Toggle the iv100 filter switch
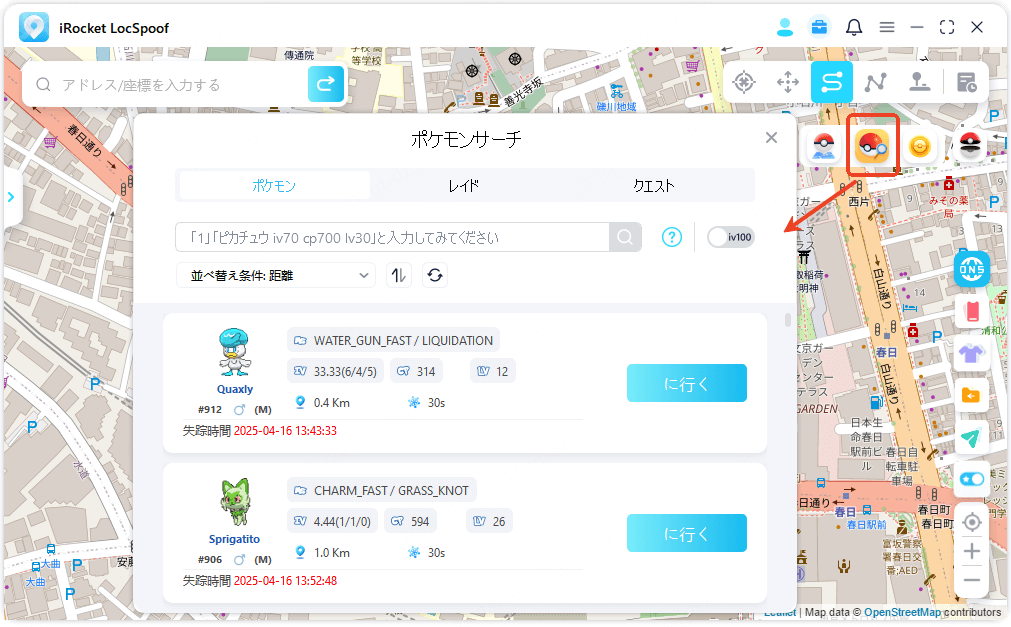 pyautogui.click(x=731, y=237)
